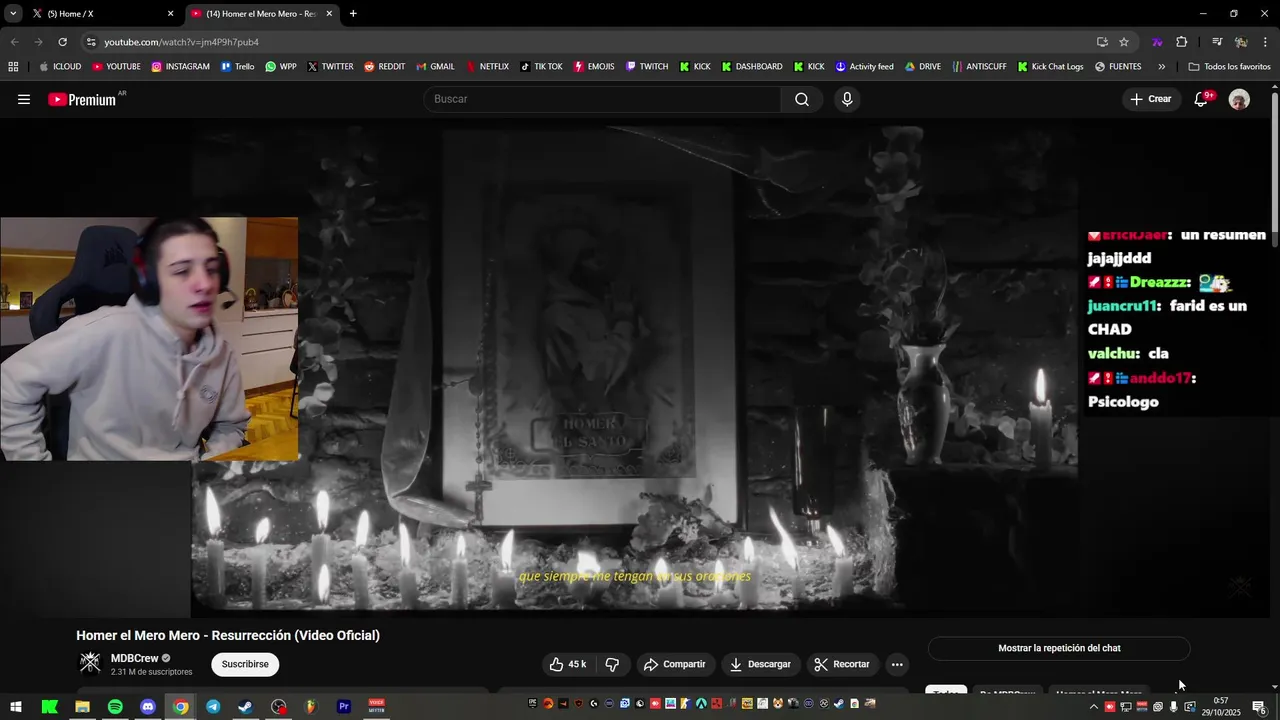The width and height of the screenshot is (1280, 720).
Task: Open the media control icon
Action: click(1217, 42)
